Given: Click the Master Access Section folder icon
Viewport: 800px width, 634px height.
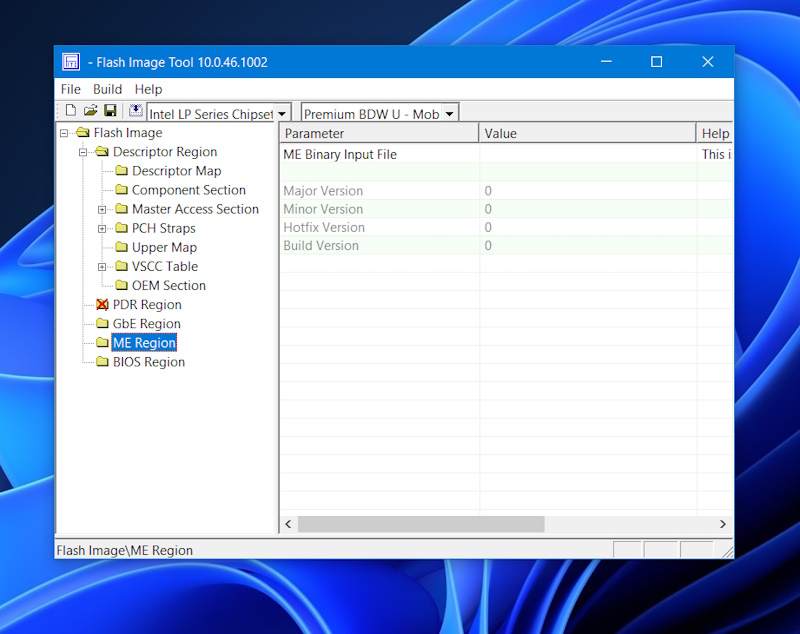Looking at the screenshot, I should point(121,209).
